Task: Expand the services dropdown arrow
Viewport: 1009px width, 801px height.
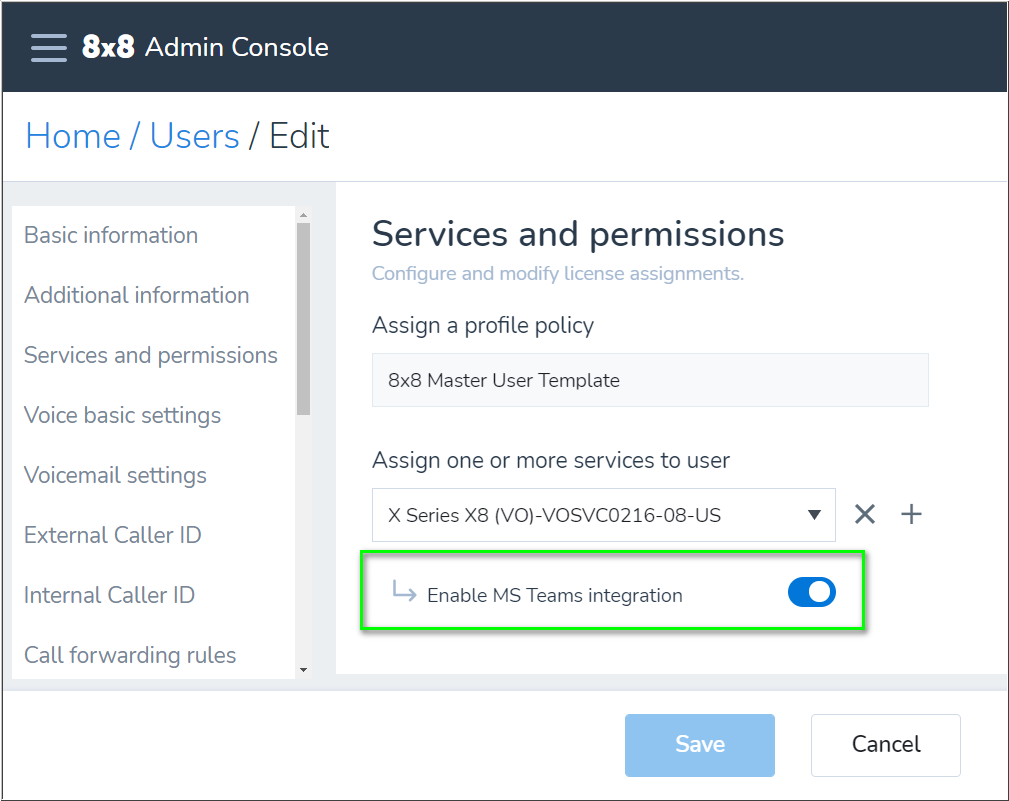Action: pos(814,515)
